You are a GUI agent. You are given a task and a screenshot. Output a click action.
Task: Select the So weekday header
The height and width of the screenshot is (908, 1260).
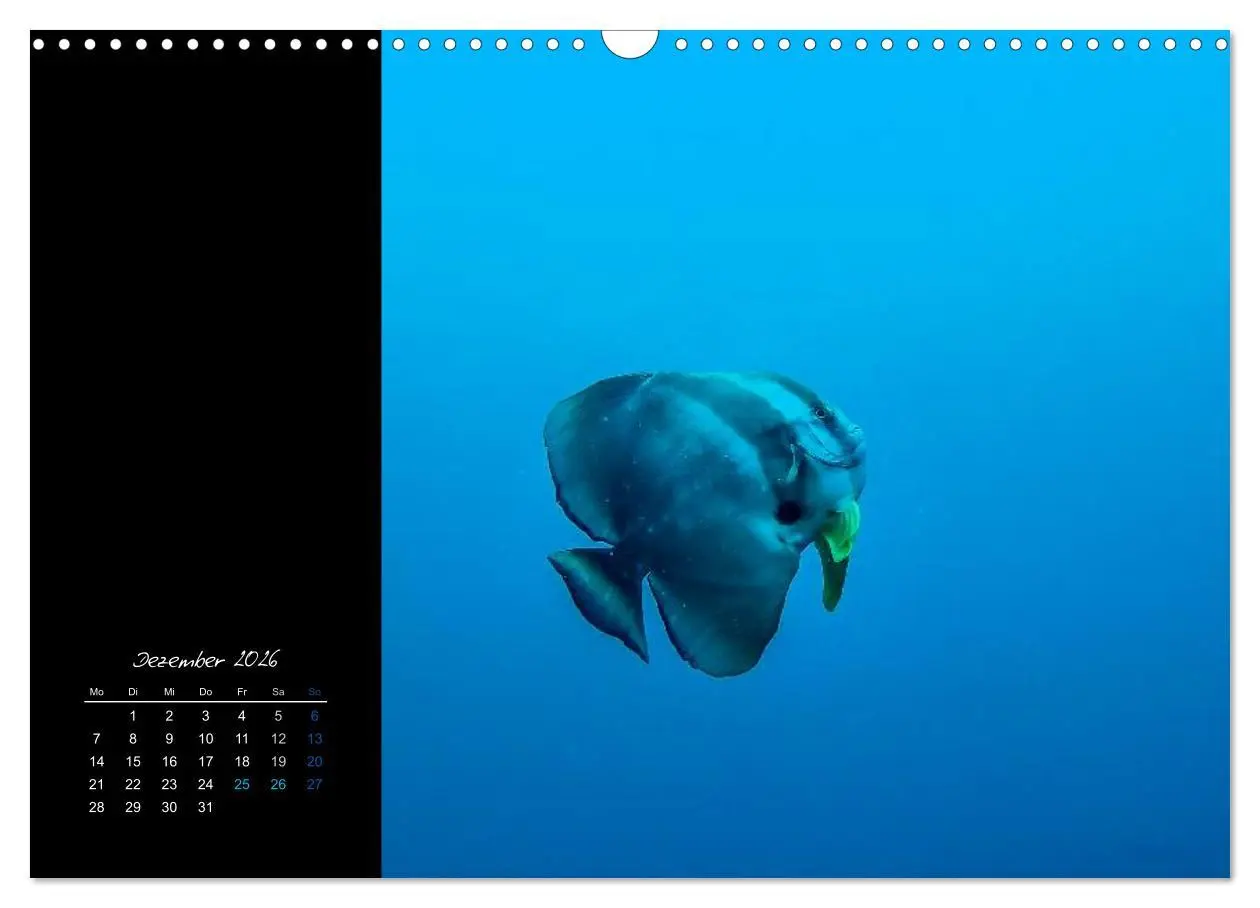coord(315,692)
